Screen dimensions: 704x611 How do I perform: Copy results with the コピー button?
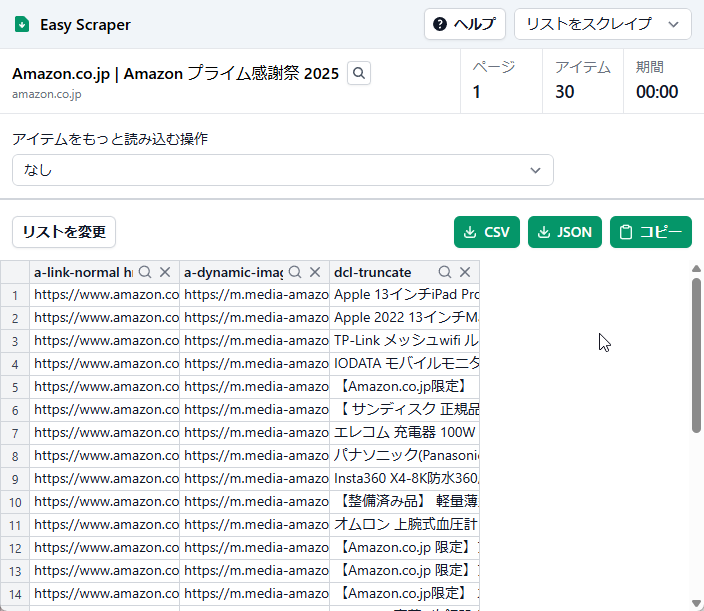click(x=651, y=232)
